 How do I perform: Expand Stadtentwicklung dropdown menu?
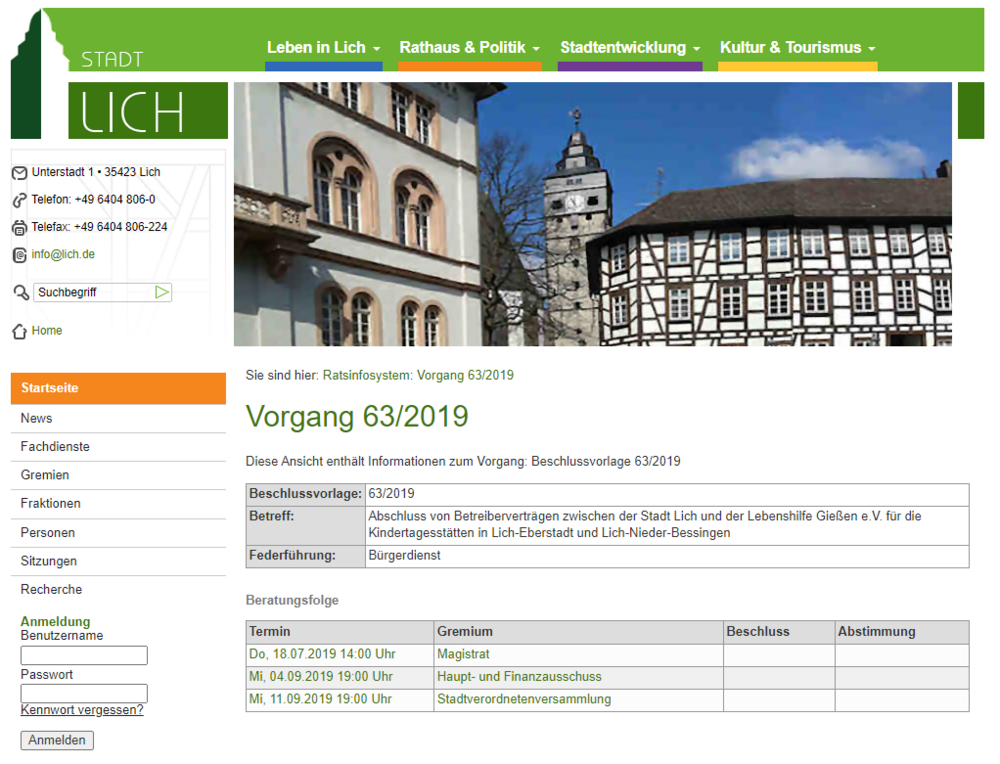629,48
